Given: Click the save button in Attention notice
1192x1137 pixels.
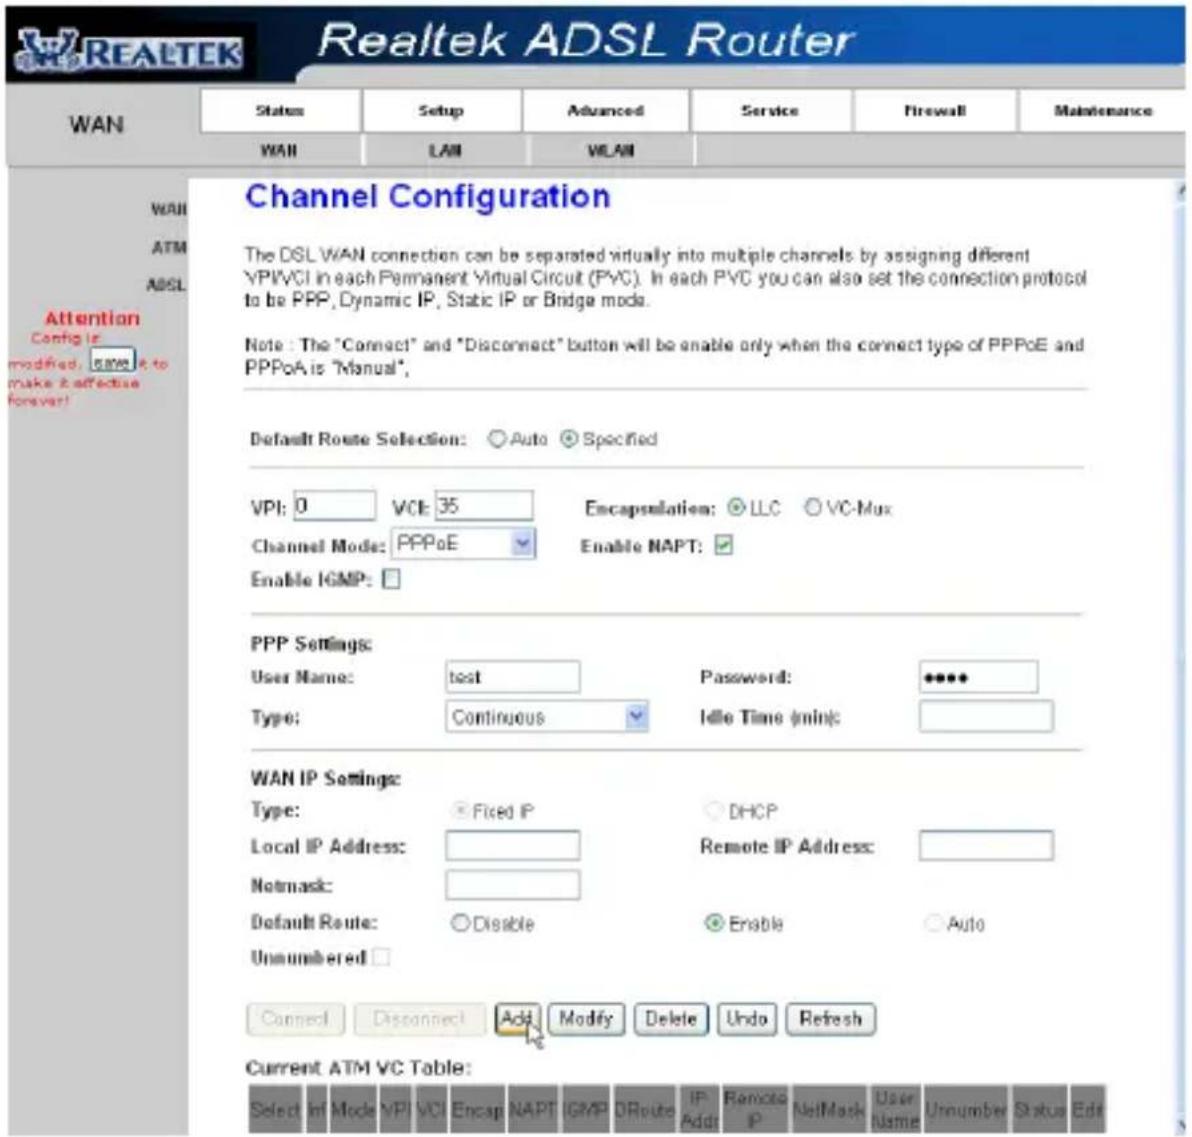Looking at the screenshot, I should [x=112, y=360].
